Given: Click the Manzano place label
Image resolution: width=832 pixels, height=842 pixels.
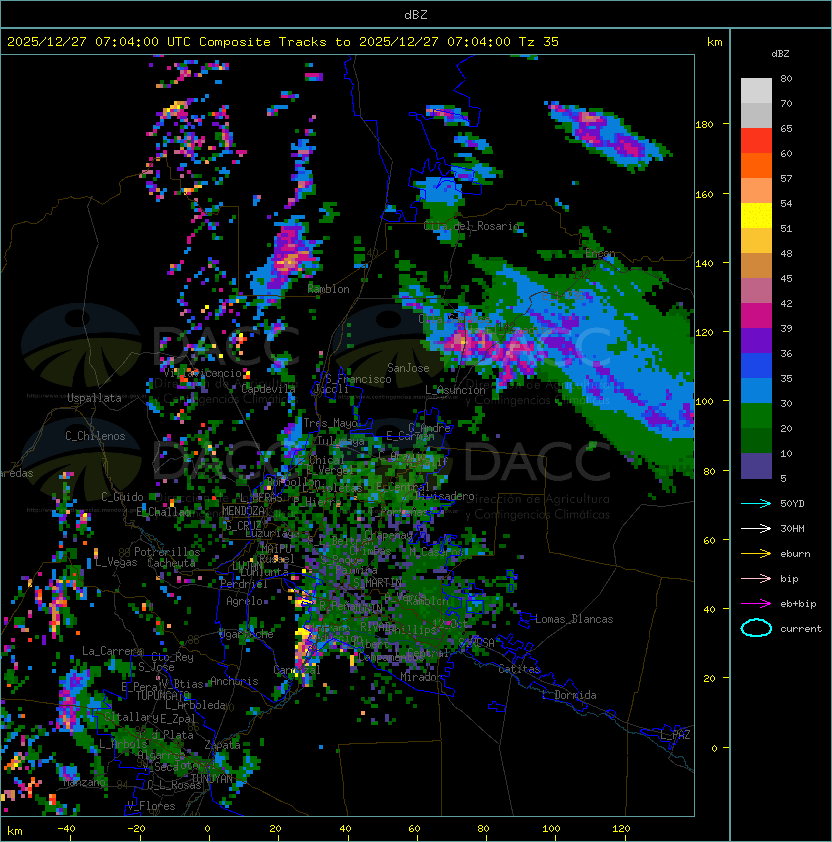Looking at the screenshot, I should pos(85,782).
